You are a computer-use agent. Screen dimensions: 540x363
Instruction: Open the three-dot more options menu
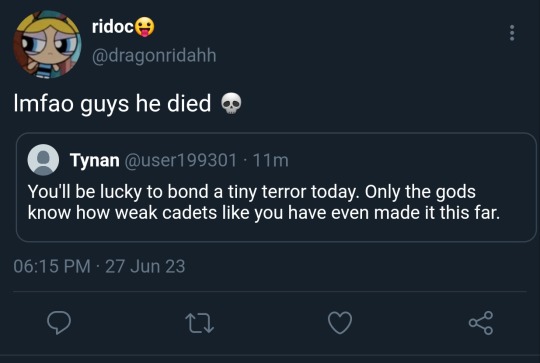coord(512,33)
